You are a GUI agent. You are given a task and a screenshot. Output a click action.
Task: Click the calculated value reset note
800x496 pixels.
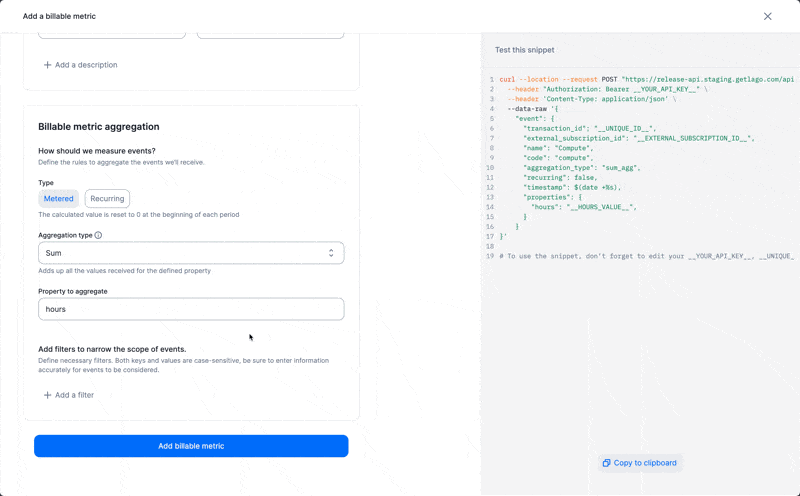139,215
